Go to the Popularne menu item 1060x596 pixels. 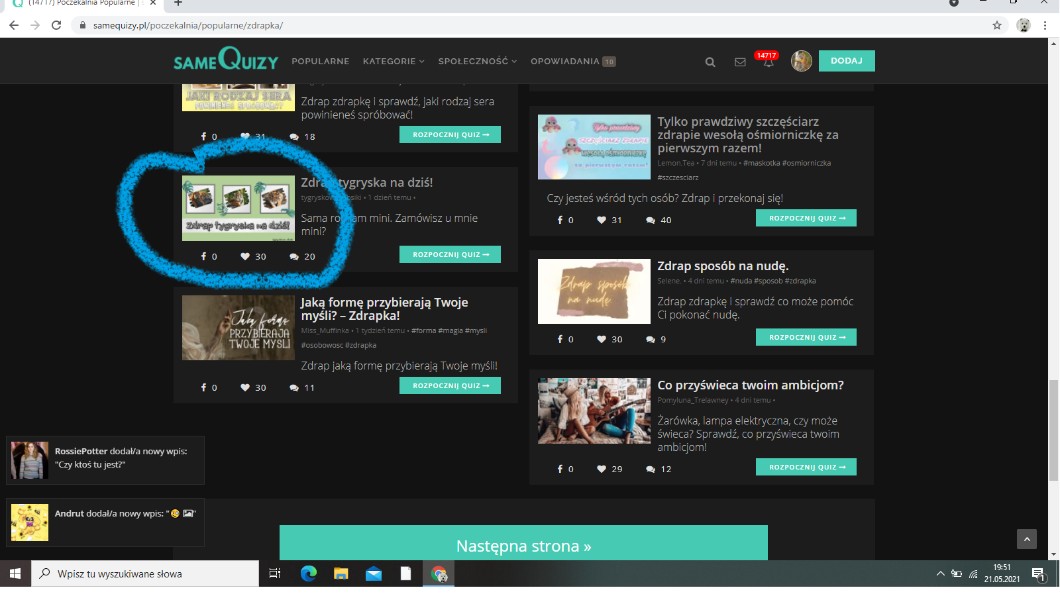click(320, 61)
